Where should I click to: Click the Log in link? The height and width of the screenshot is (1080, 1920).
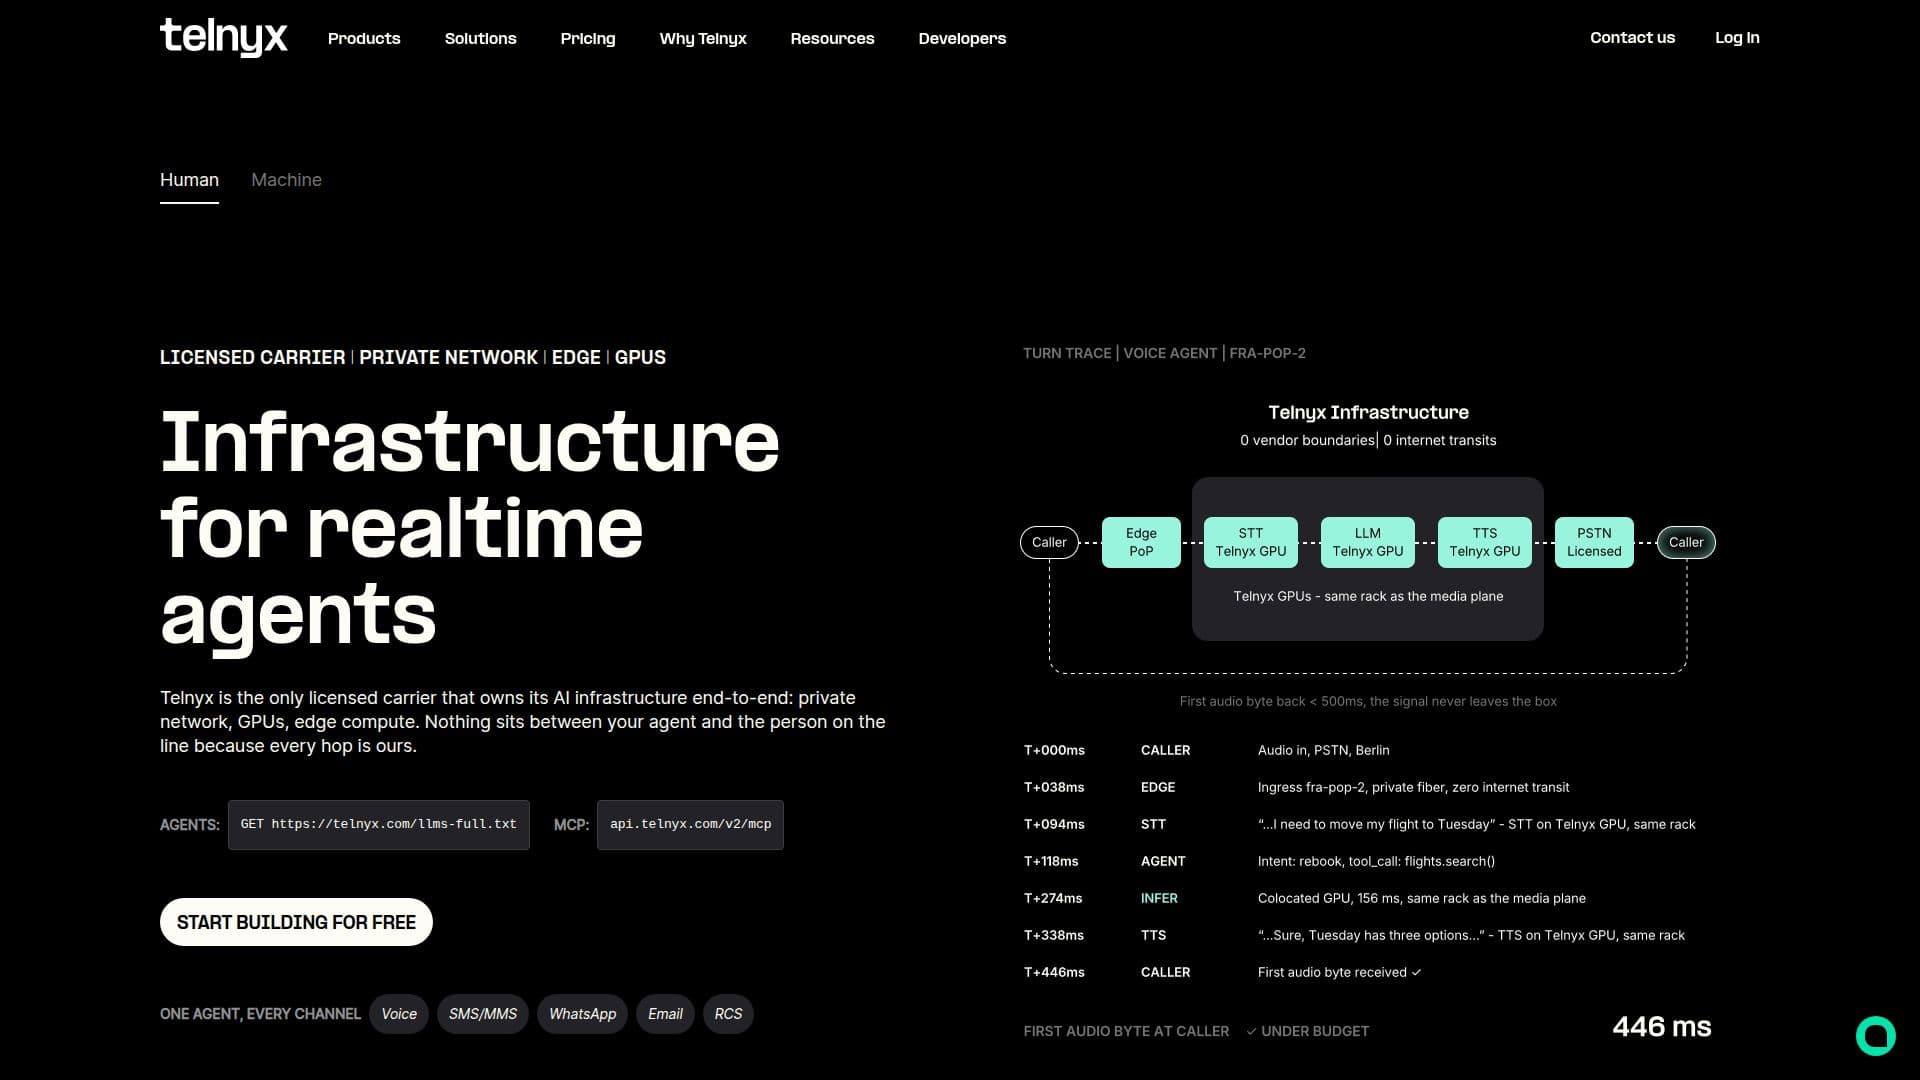[x=1737, y=37]
